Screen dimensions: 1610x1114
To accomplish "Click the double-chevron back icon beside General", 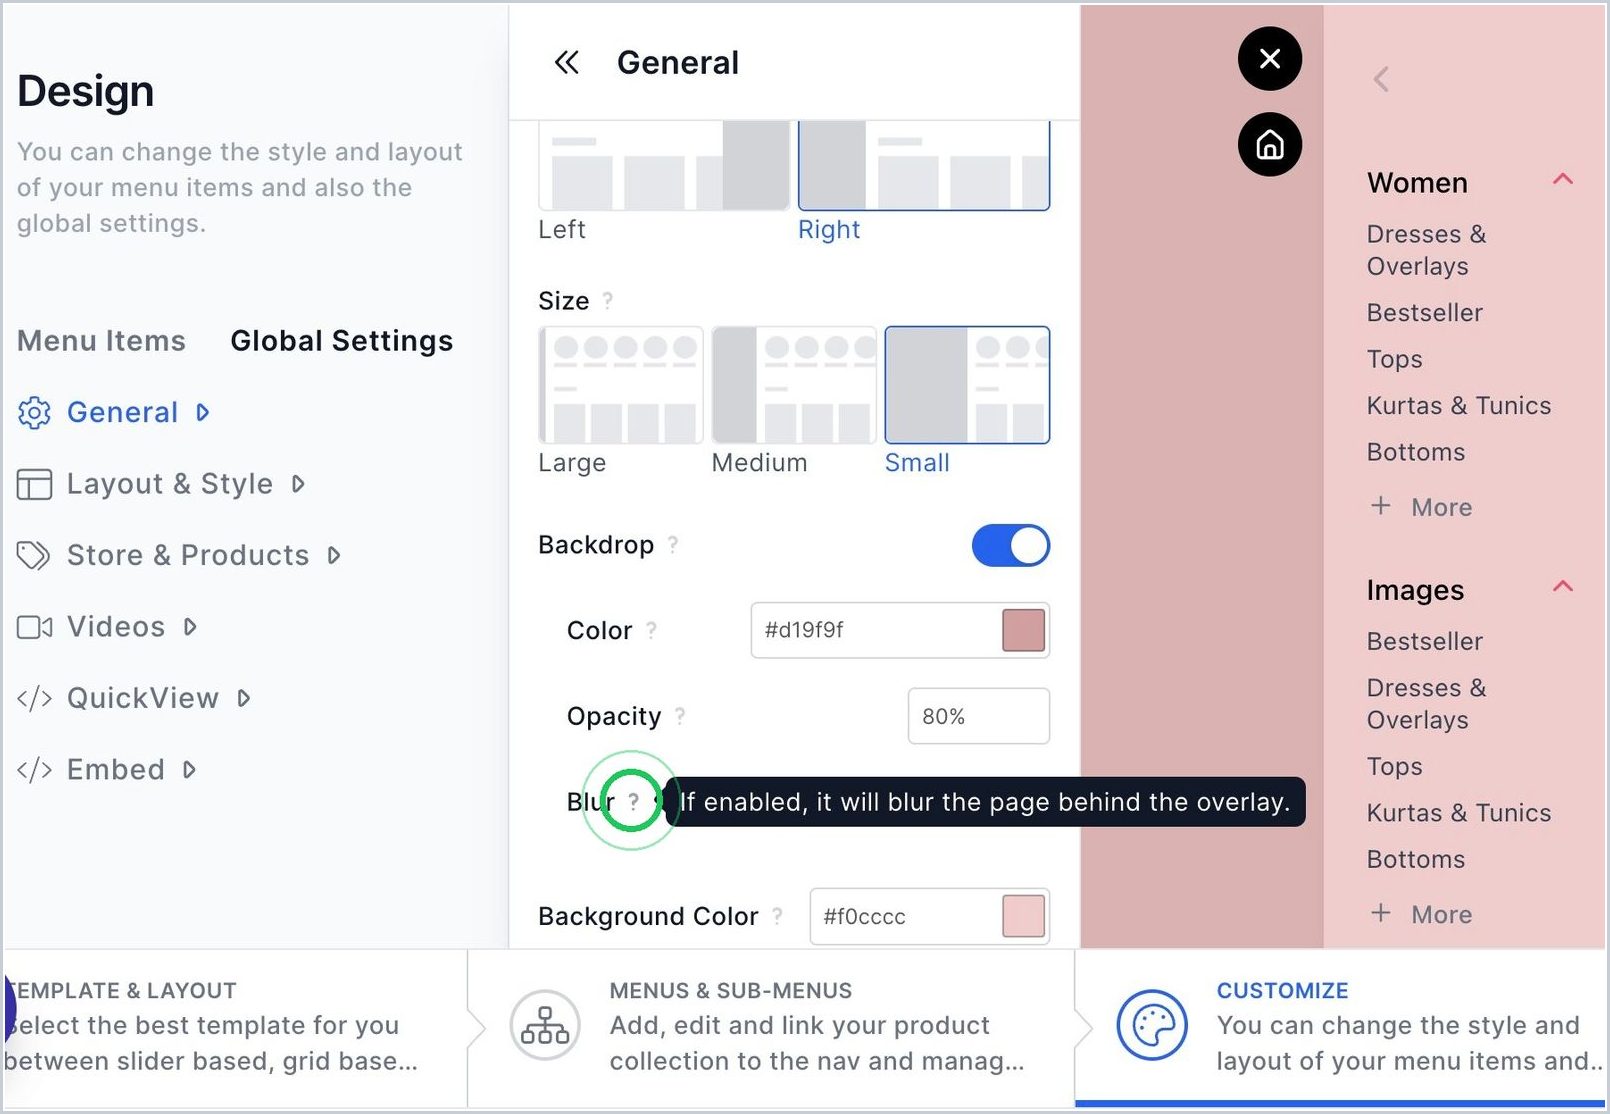I will [566, 62].
